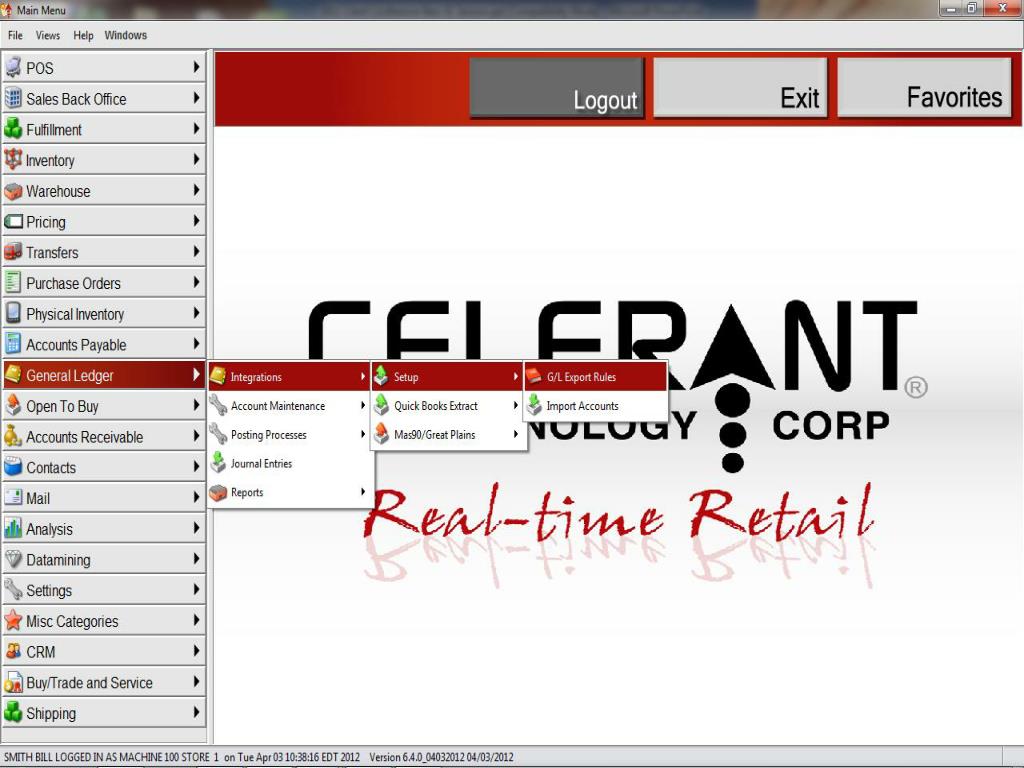Open the Accounts Payable module
The image size is (1024, 768).
tap(104, 344)
